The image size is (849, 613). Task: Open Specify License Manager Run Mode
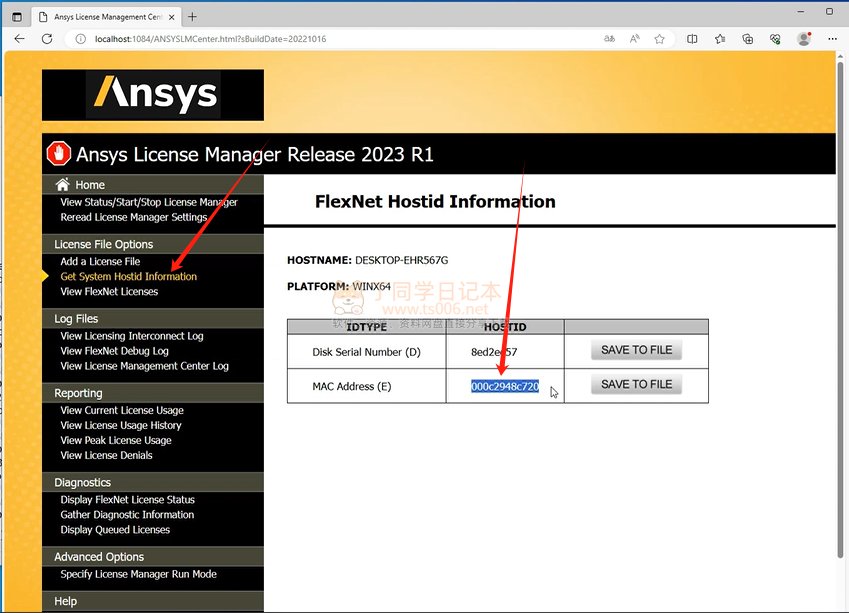[138, 574]
